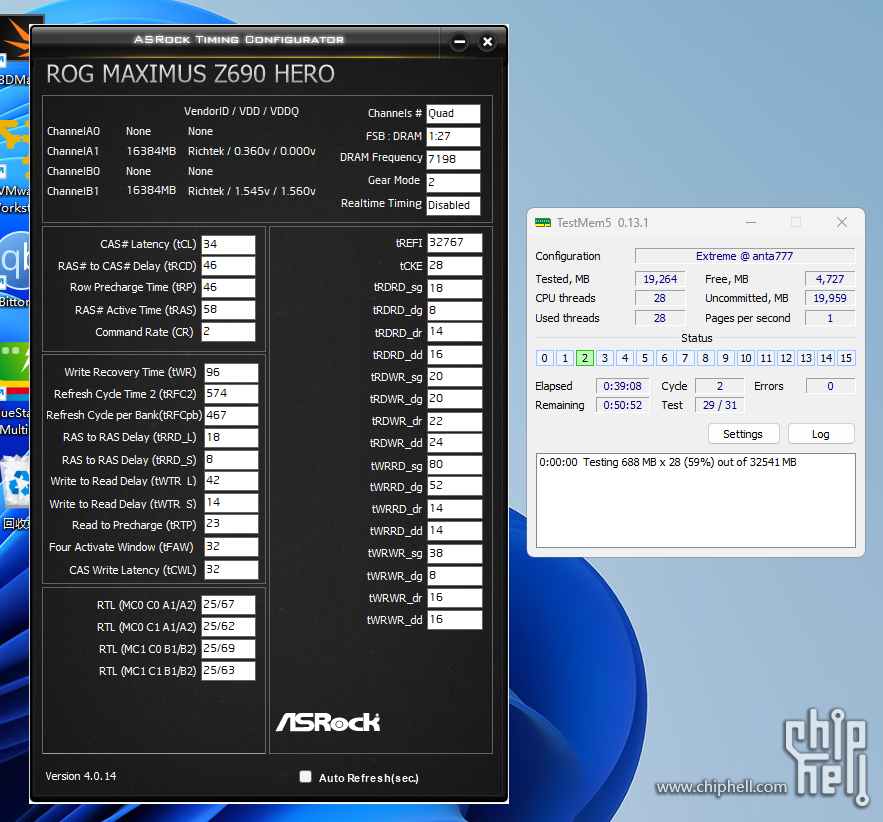Close the TestMem5 window

click(x=842, y=222)
